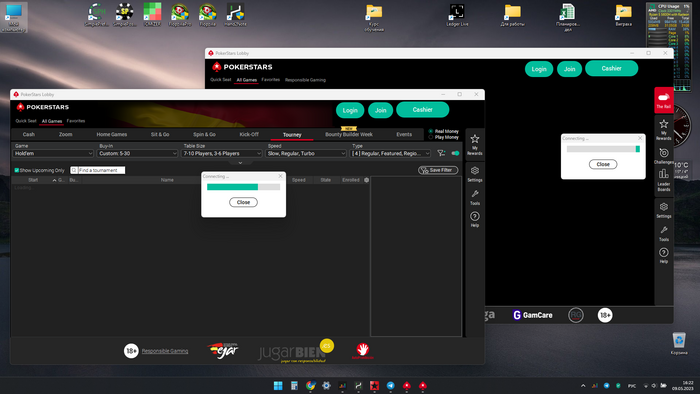The image size is (700, 394).
Task: Open Settings gear in front lobby sidebar
Action: pyautogui.click(x=475, y=174)
